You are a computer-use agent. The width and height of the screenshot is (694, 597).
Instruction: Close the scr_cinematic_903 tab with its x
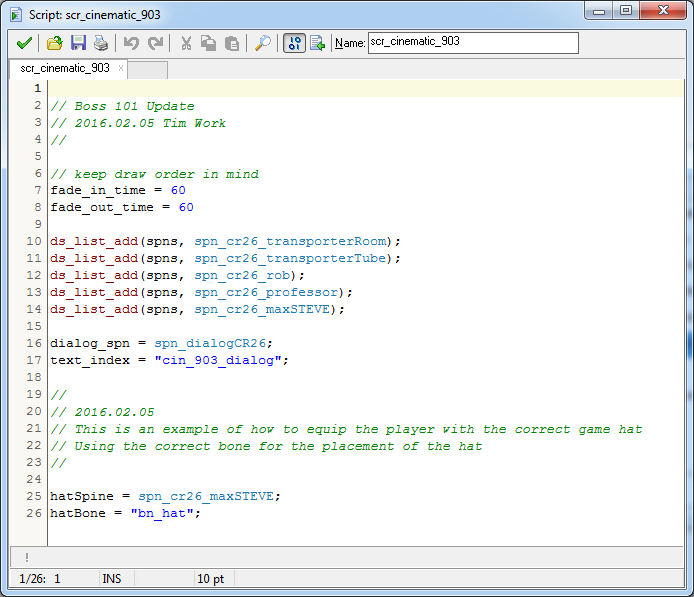(x=120, y=68)
